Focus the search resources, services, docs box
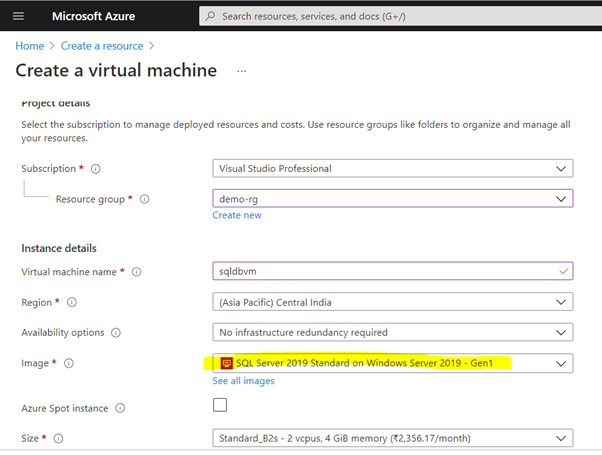The height and width of the screenshot is (455, 602). click(x=400, y=16)
